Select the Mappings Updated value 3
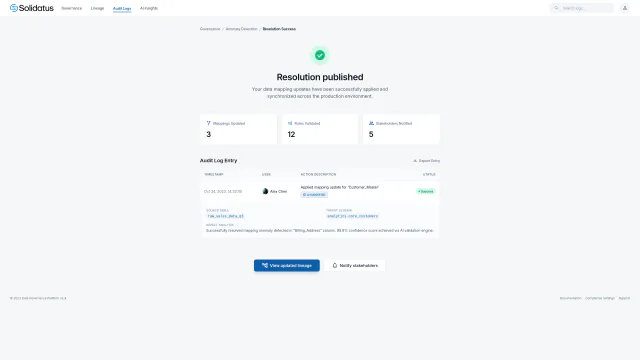The height and width of the screenshot is (360, 640). 209,134
